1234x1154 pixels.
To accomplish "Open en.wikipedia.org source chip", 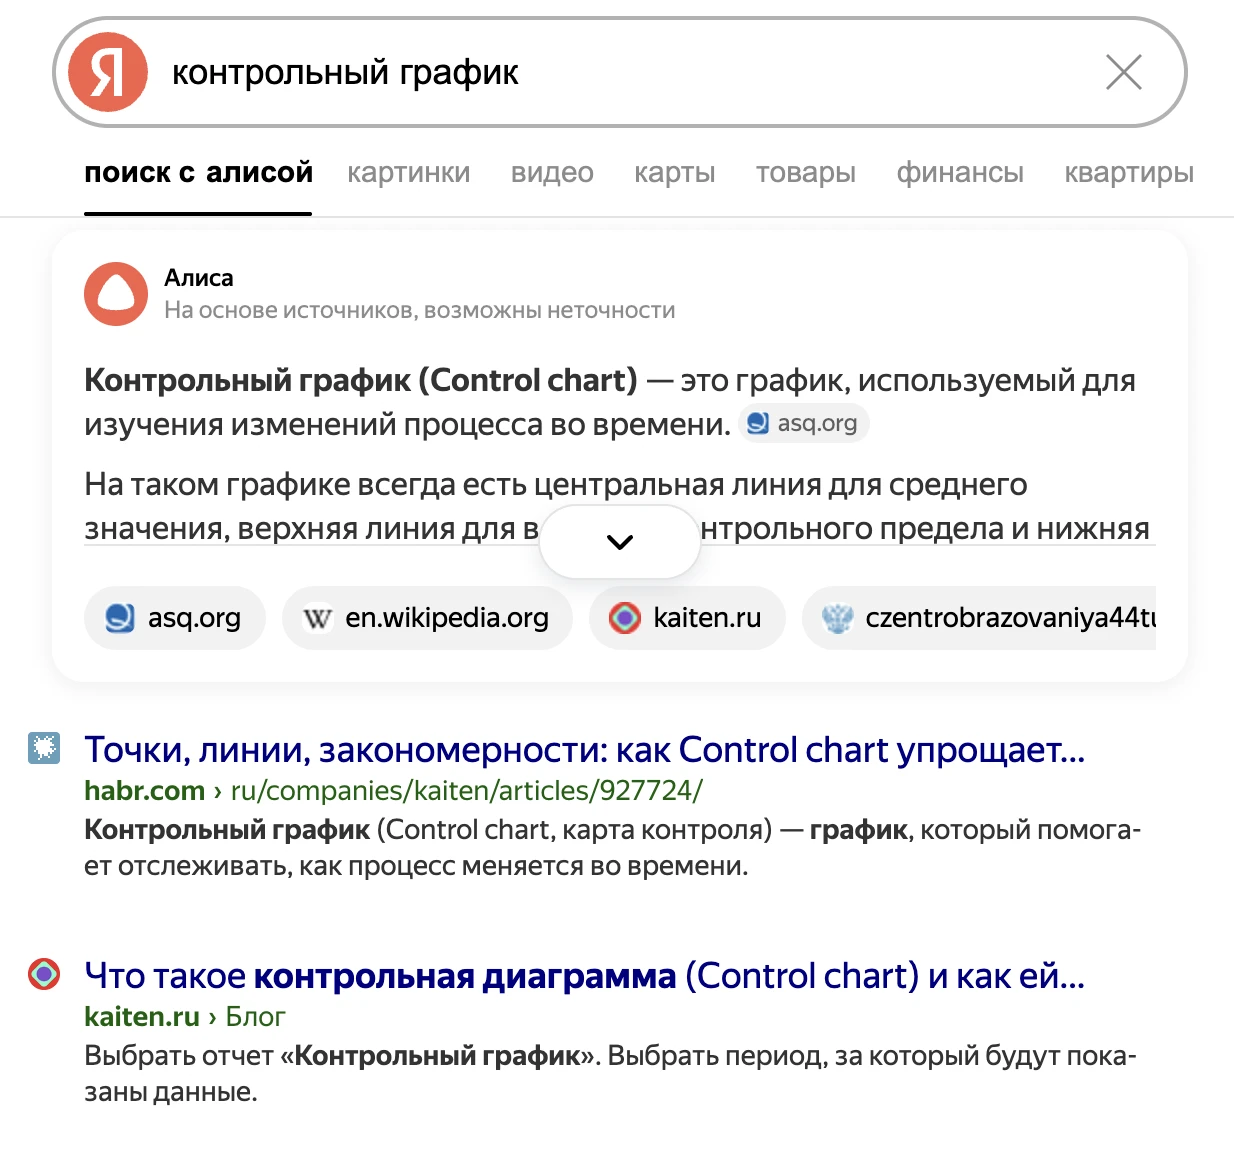I will (427, 618).
